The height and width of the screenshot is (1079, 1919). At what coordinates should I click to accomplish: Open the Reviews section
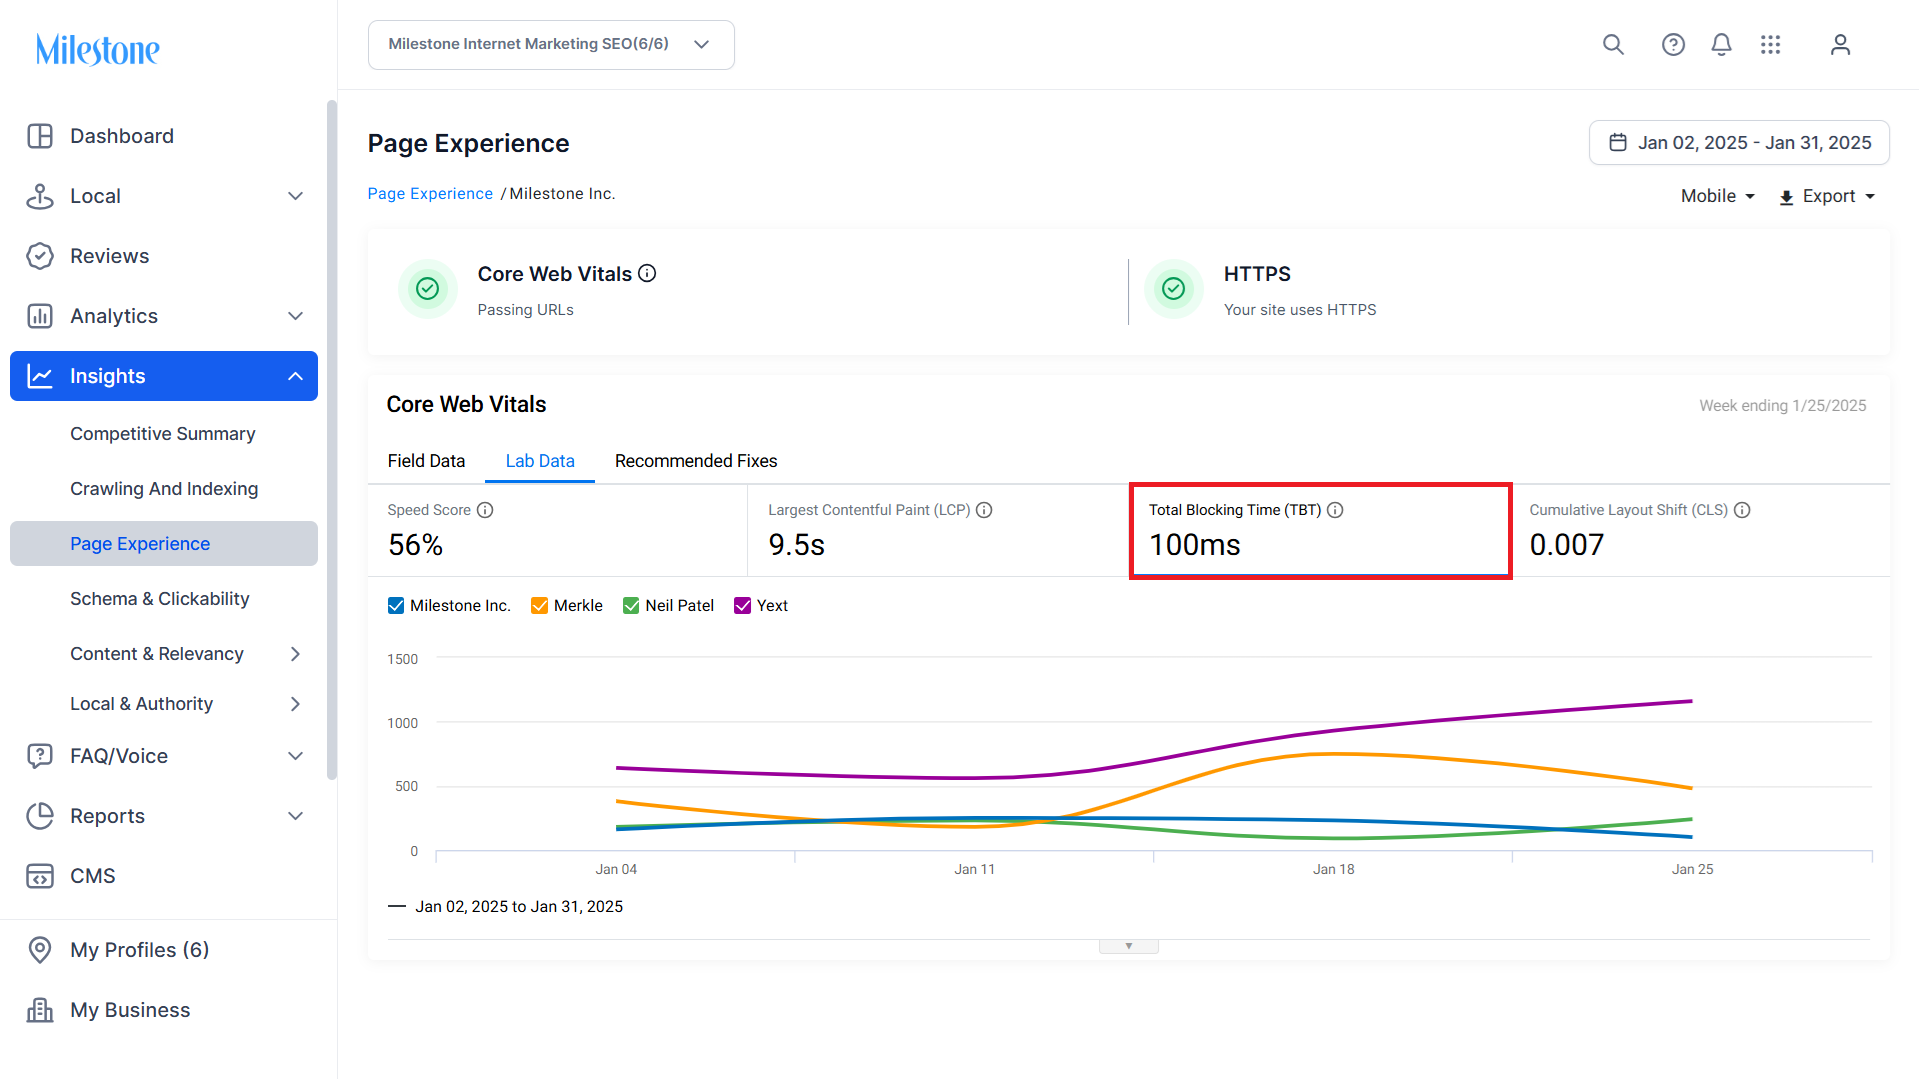point(109,256)
